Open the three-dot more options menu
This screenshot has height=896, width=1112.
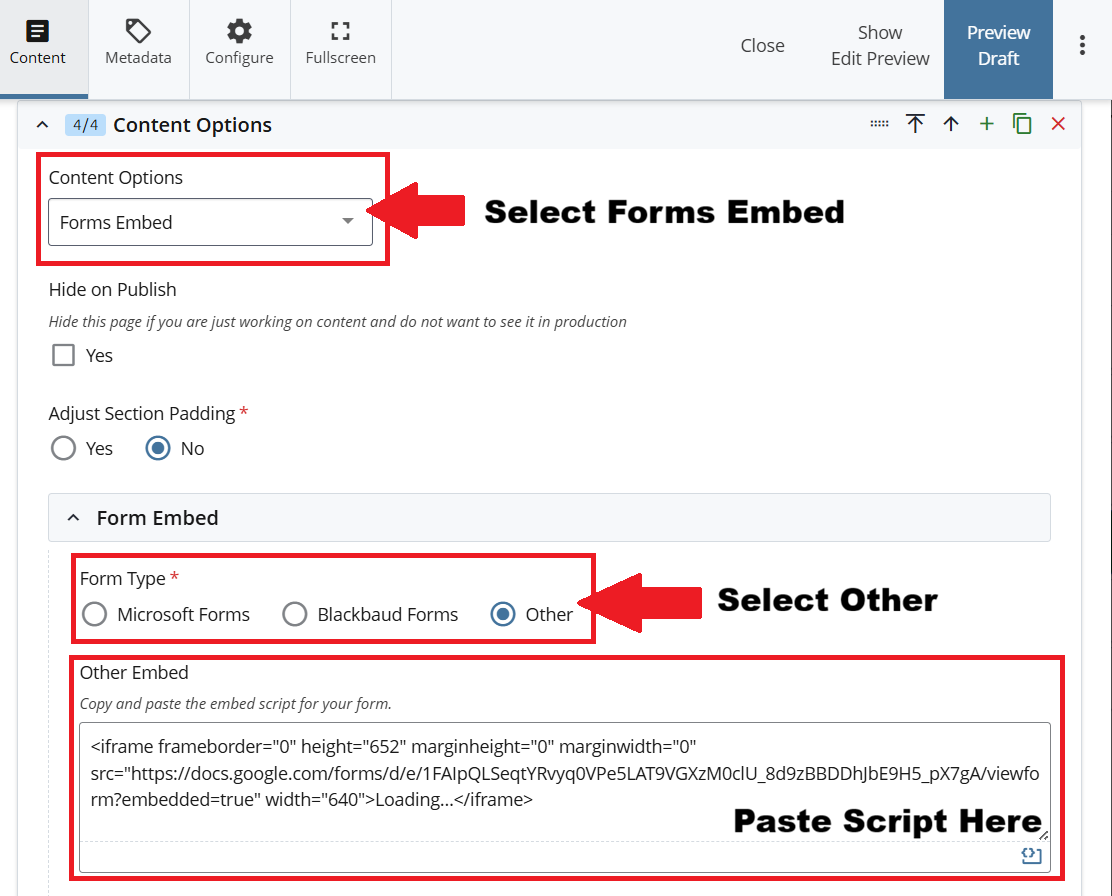click(1082, 46)
